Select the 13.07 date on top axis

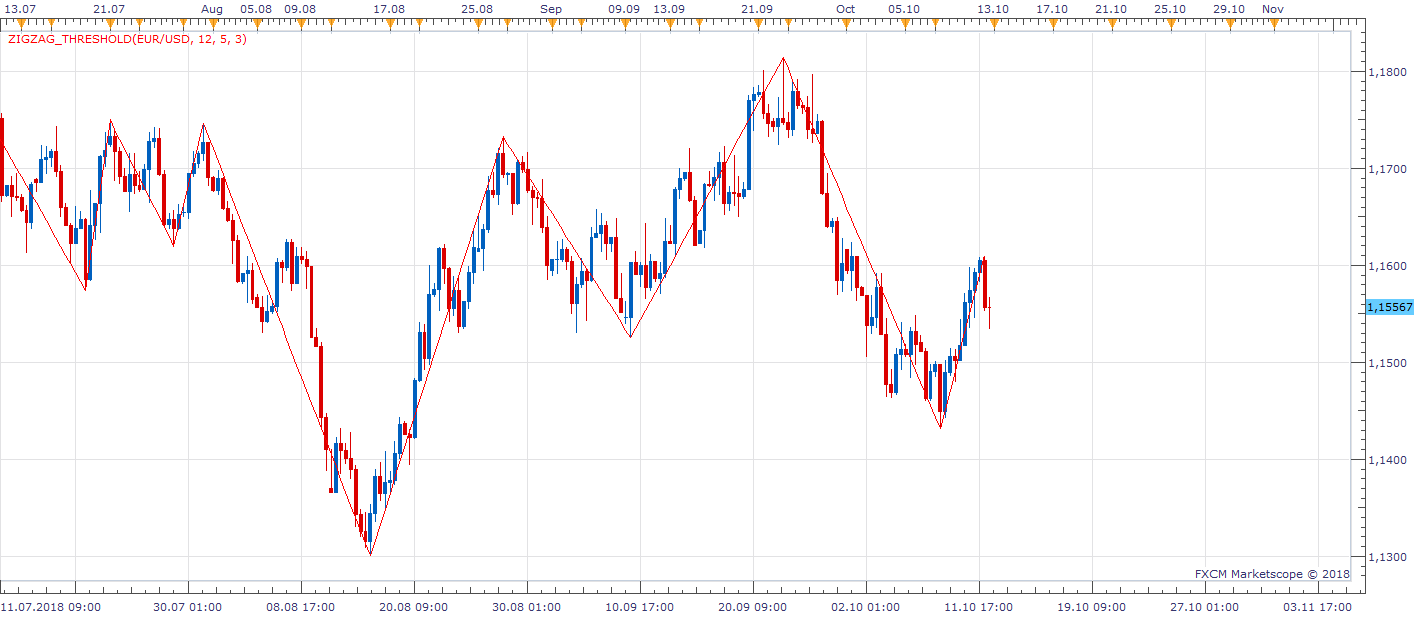coord(20,9)
